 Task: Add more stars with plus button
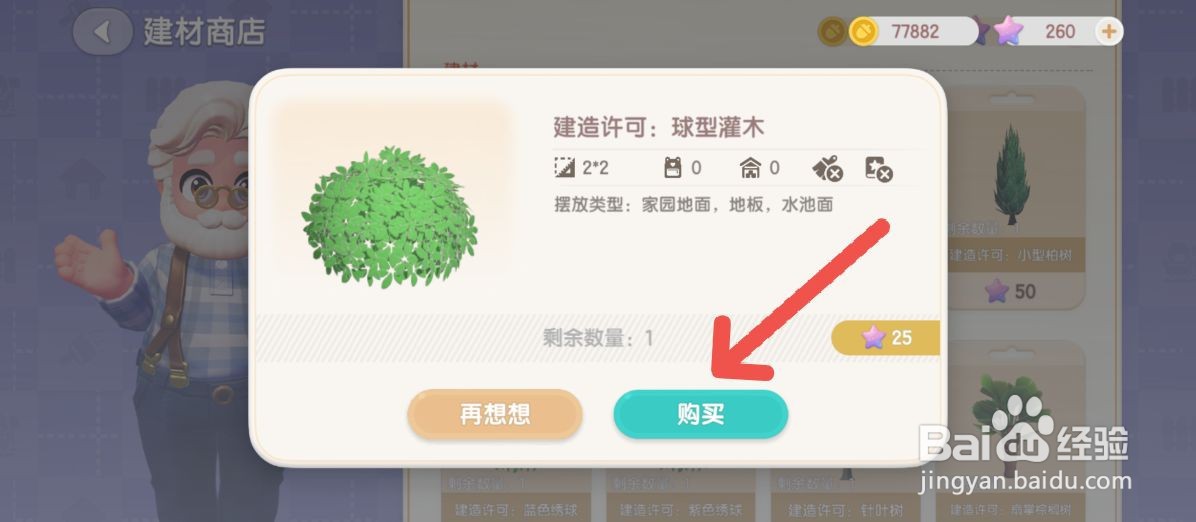pos(1108,31)
